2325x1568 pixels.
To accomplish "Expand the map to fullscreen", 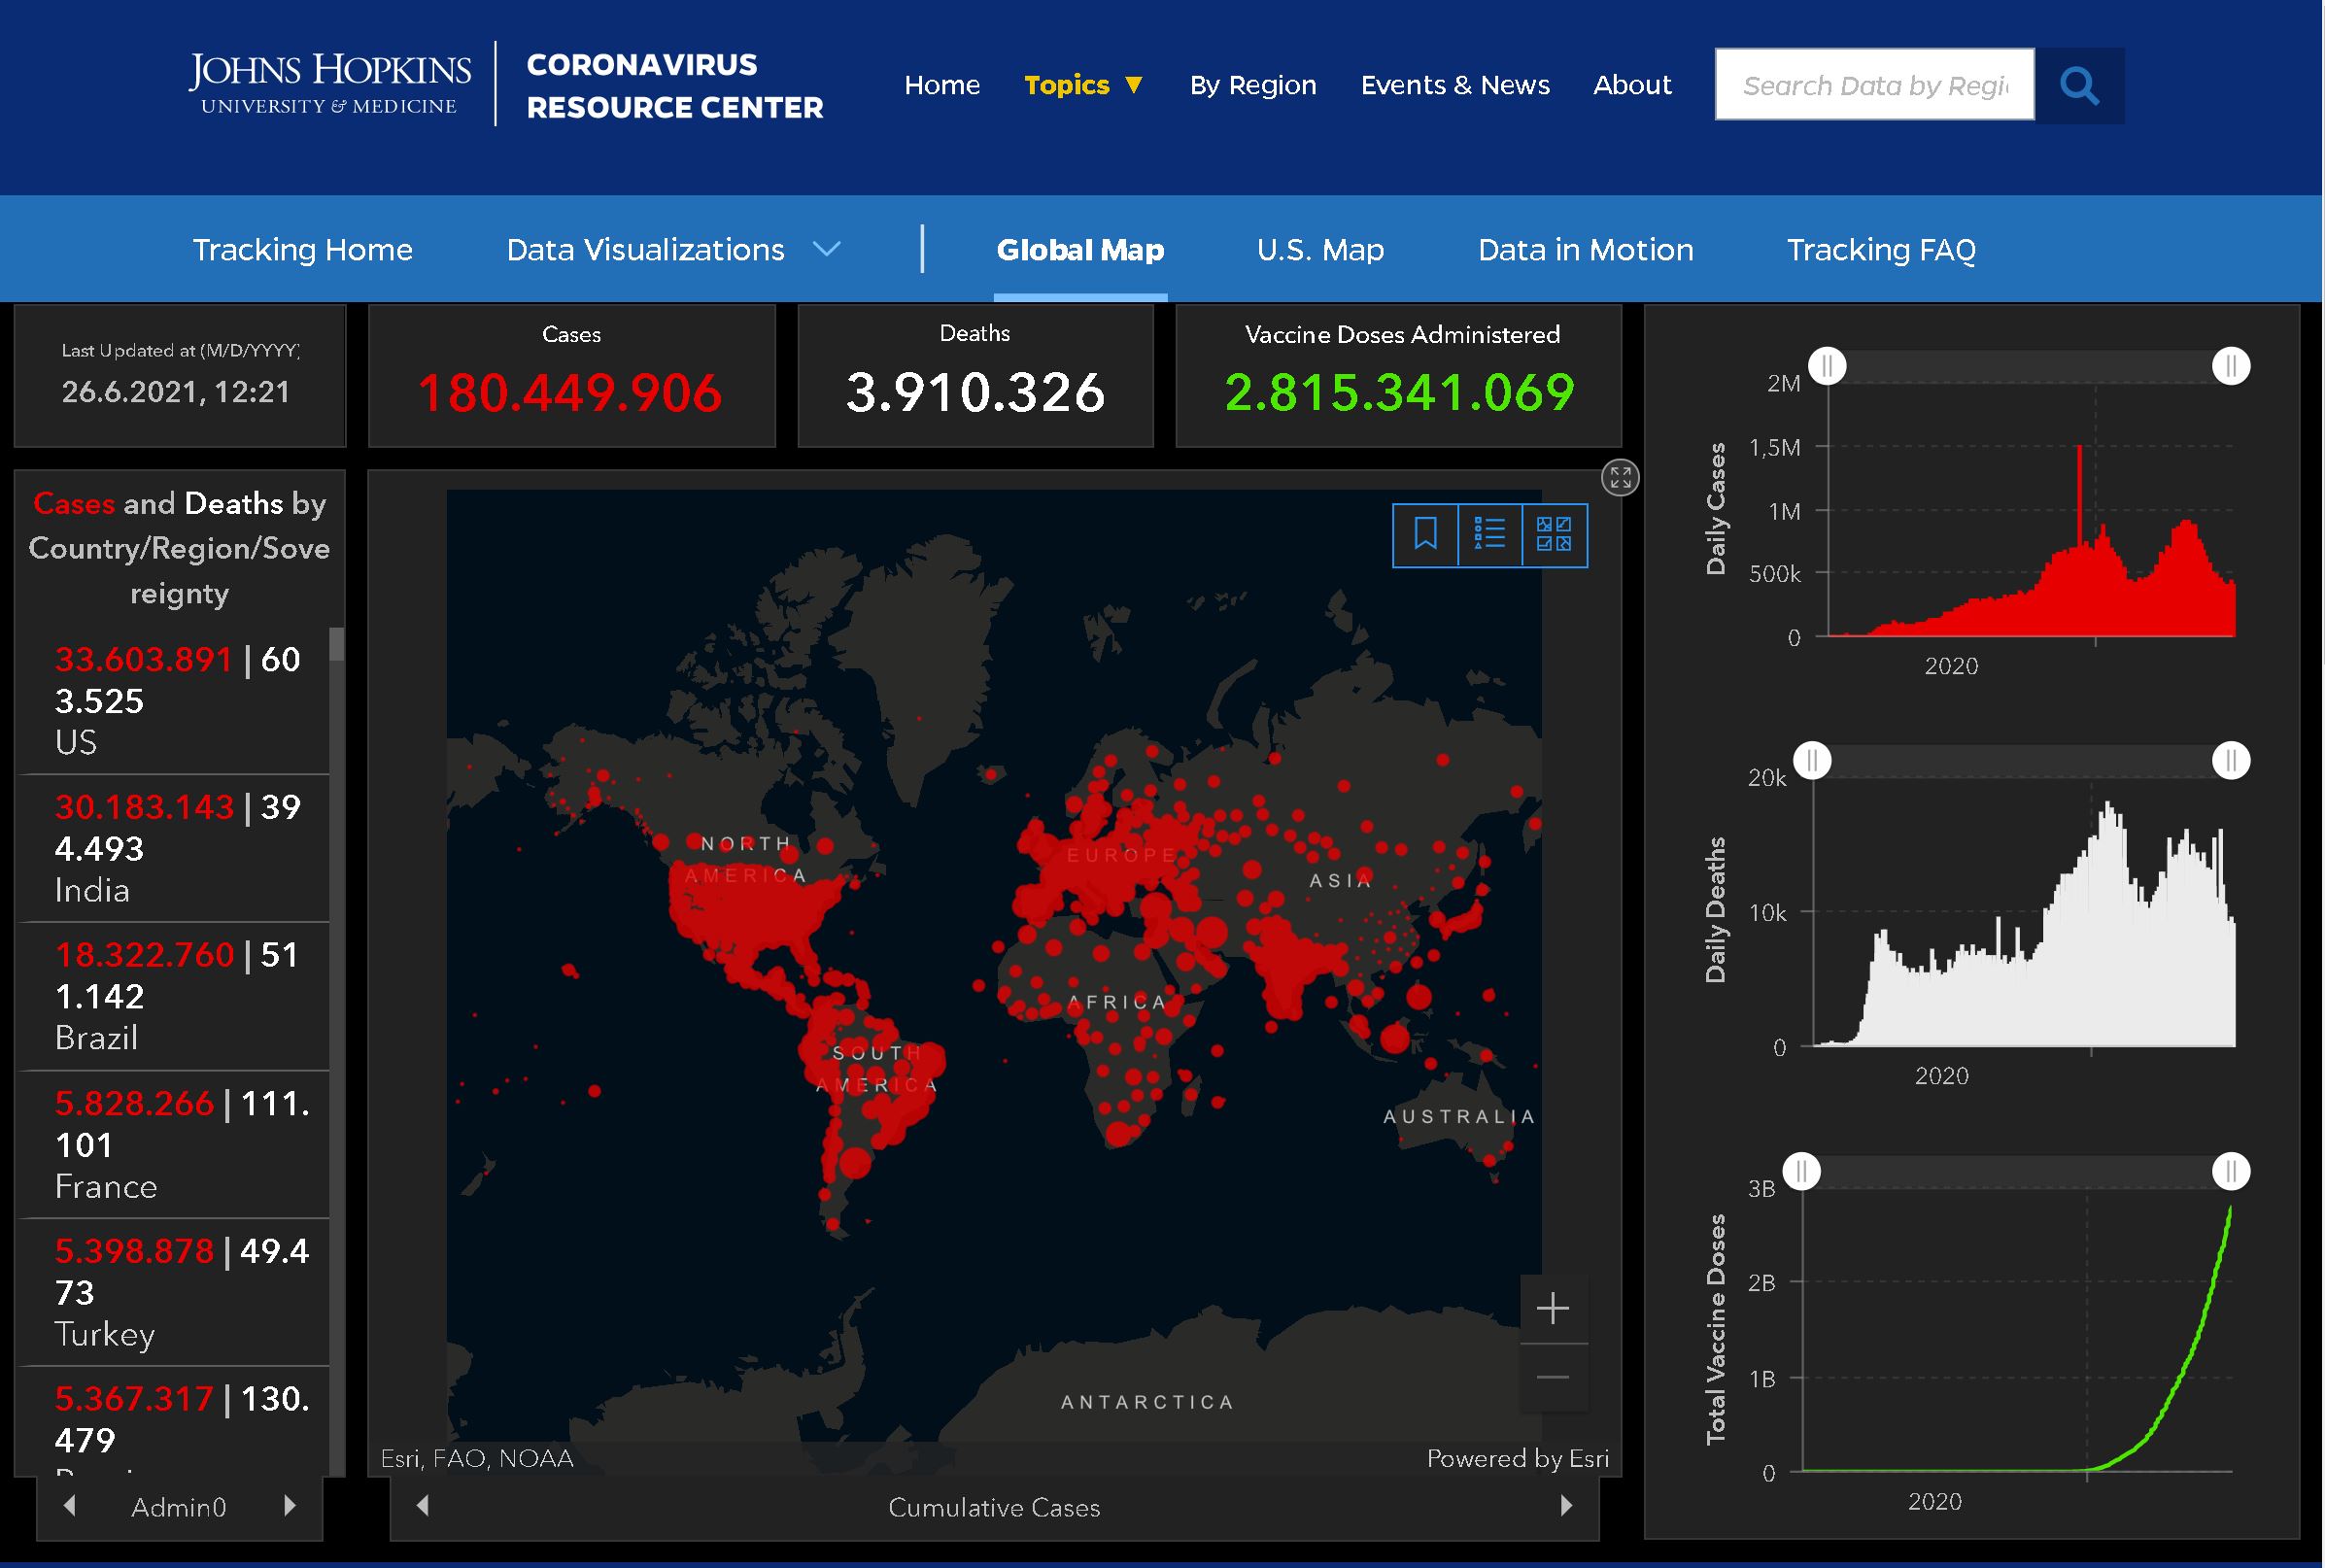I will (1620, 478).
